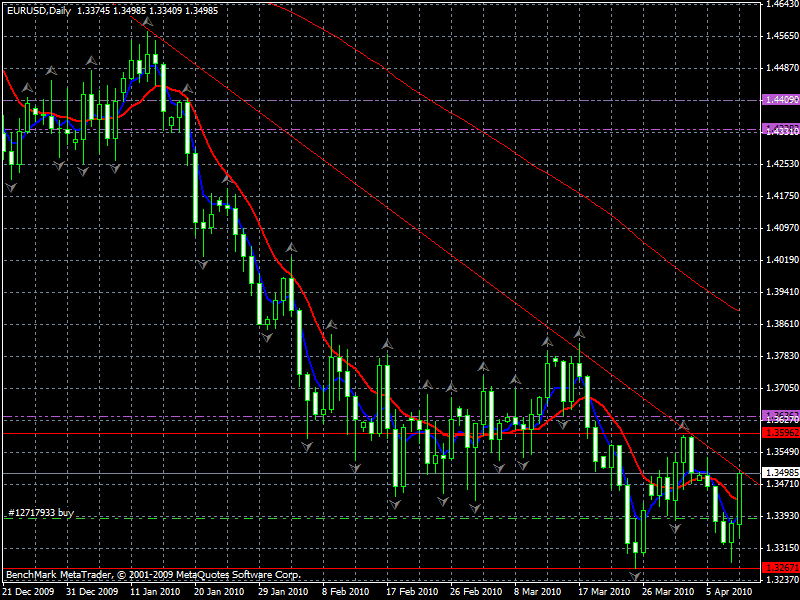Select the 8 Feb 2010 date label
The image size is (800, 600).
(x=345, y=592)
